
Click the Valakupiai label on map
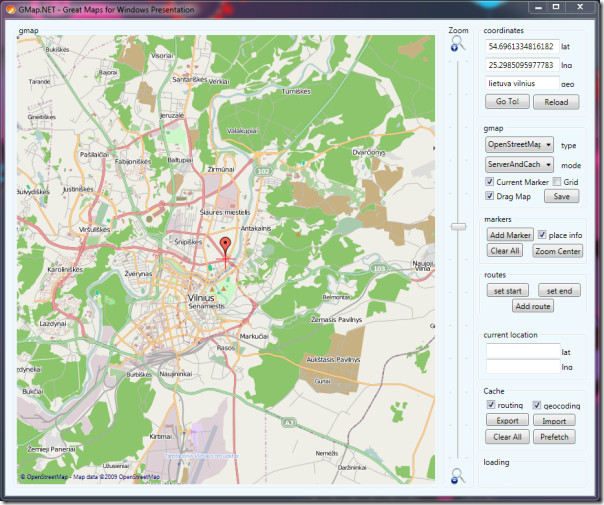coord(242,131)
